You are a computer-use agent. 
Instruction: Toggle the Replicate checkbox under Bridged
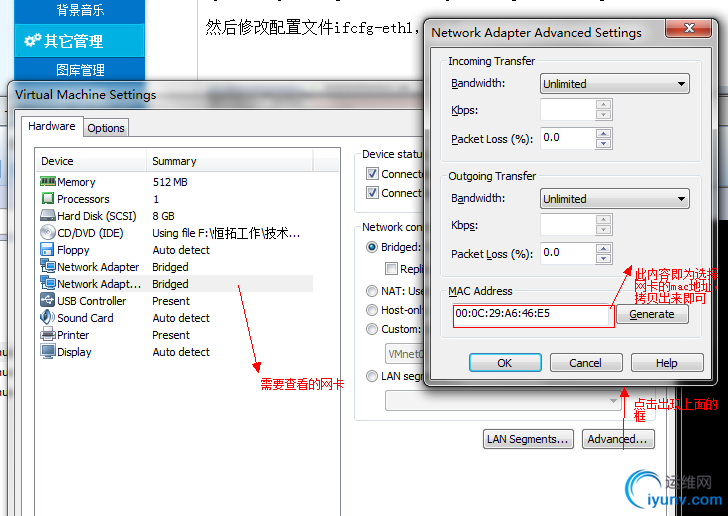[x=391, y=268]
